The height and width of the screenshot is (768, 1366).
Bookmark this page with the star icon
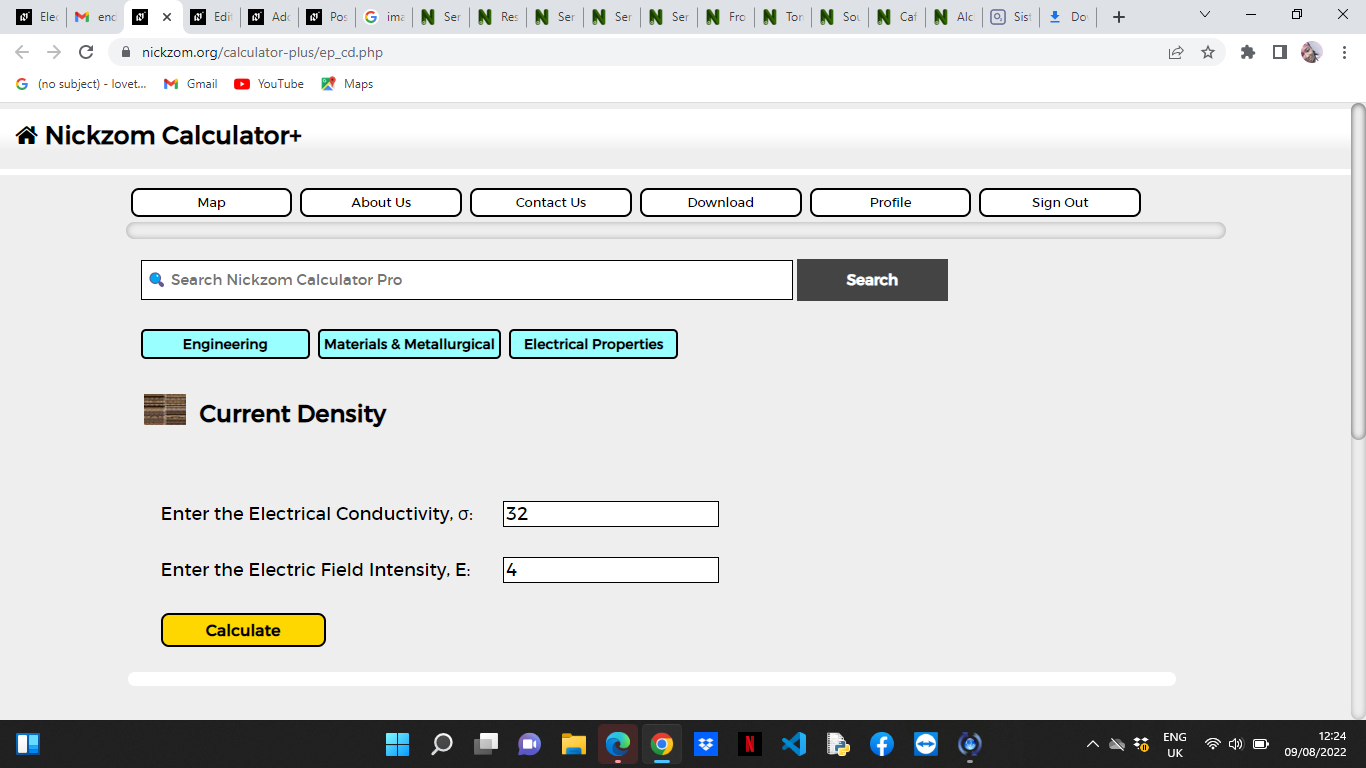click(1208, 52)
